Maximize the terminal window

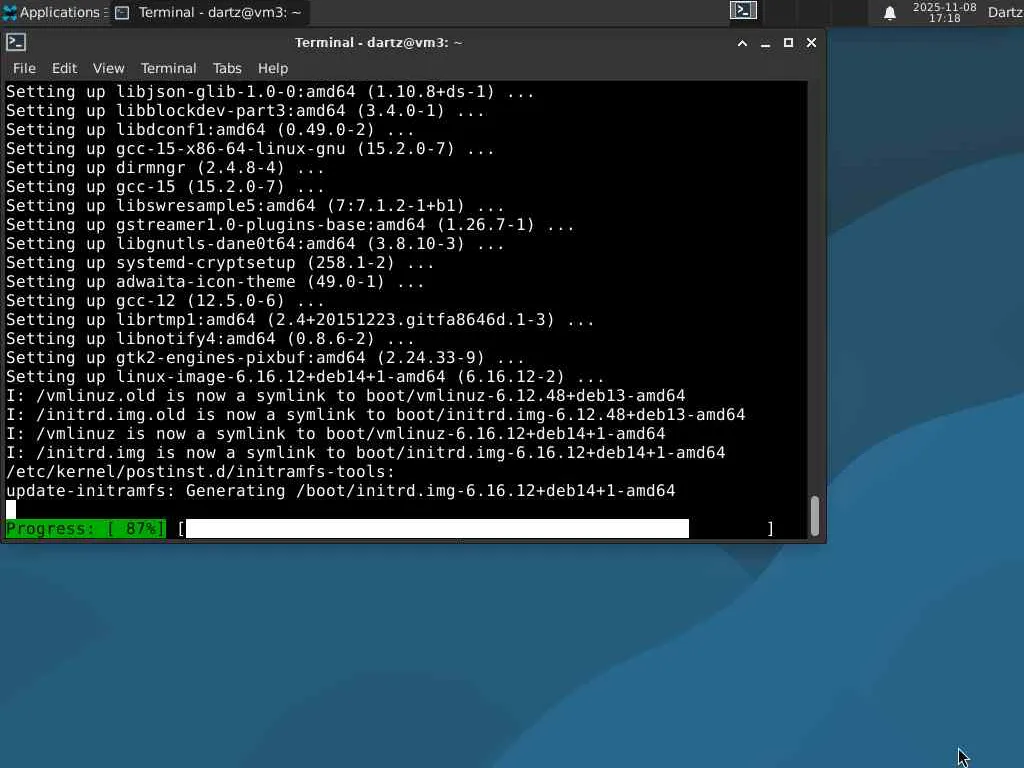tap(788, 43)
